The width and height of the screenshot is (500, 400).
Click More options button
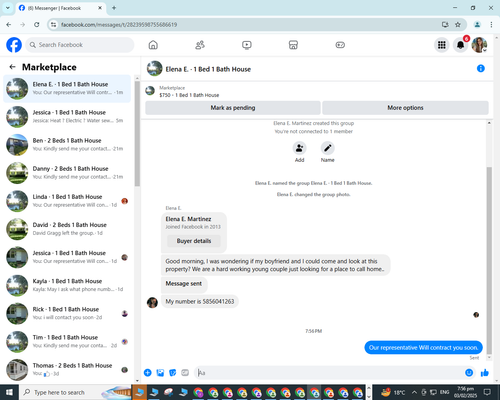(x=405, y=108)
